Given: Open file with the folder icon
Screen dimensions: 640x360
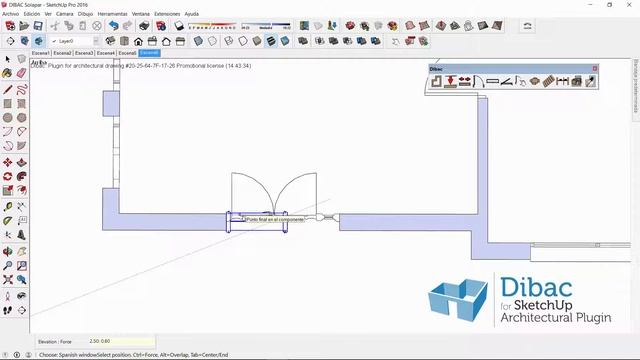Looking at the screenshot, I should tap(24, 26).
